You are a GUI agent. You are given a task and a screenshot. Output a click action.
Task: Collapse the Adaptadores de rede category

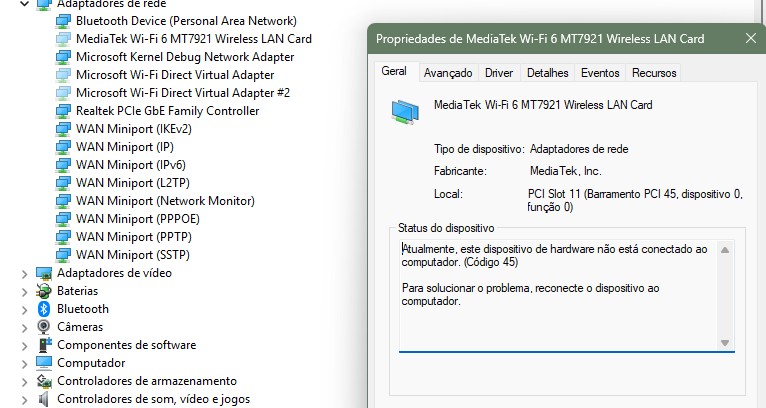point(24,4)
